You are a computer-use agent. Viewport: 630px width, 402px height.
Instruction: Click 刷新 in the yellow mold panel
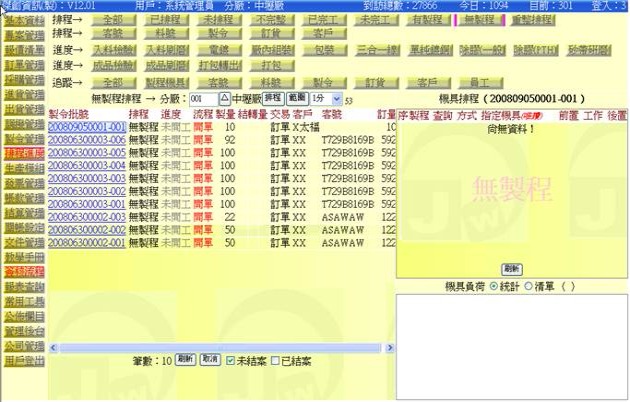coord(511,269)
